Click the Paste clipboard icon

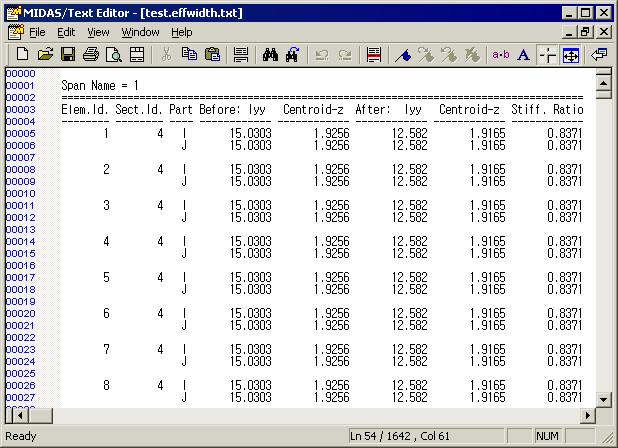[x=212, y=54]
